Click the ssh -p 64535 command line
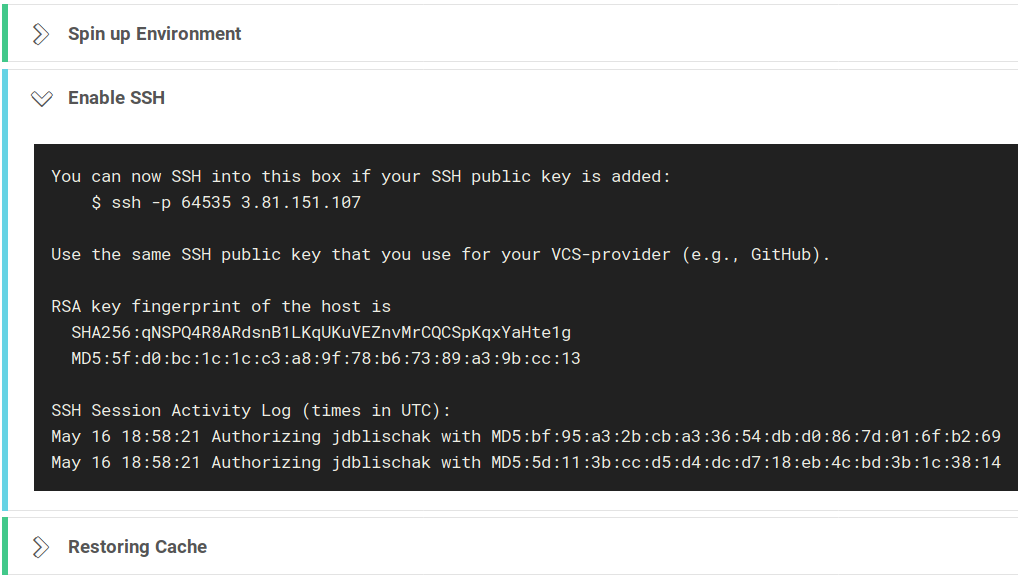 (x=226, y=203)
